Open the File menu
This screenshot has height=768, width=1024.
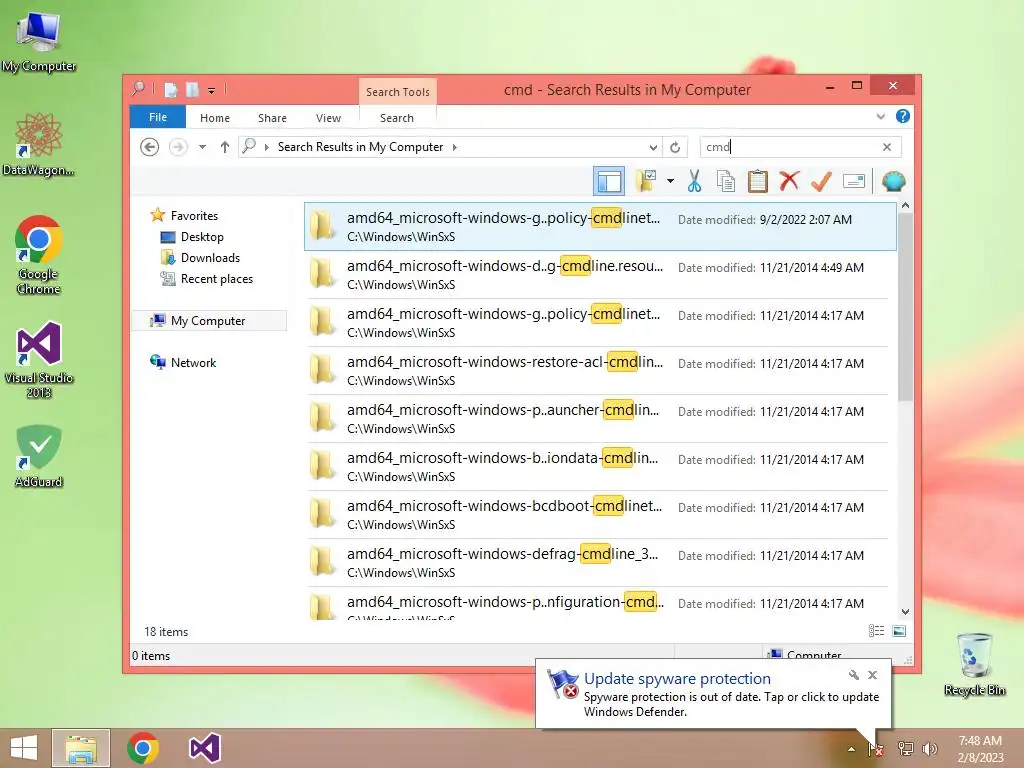[x=158, y=117]
